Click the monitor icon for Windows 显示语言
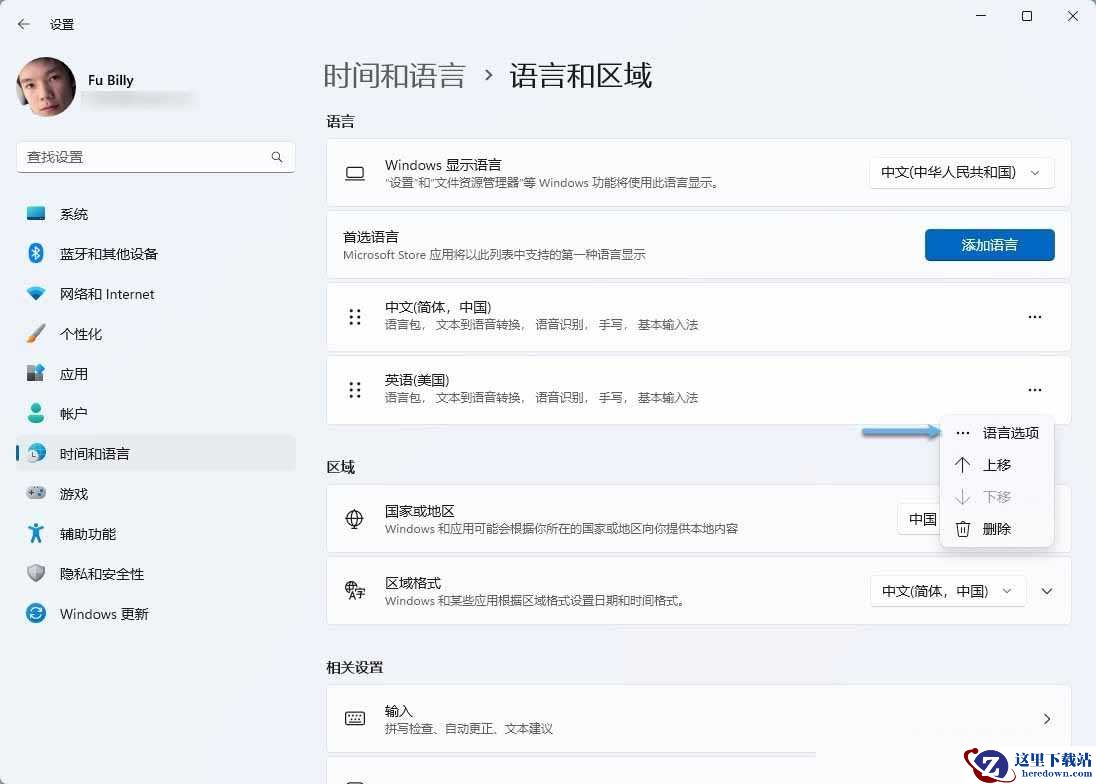The width and height of the screenshot is (1096, 784). 354,173
